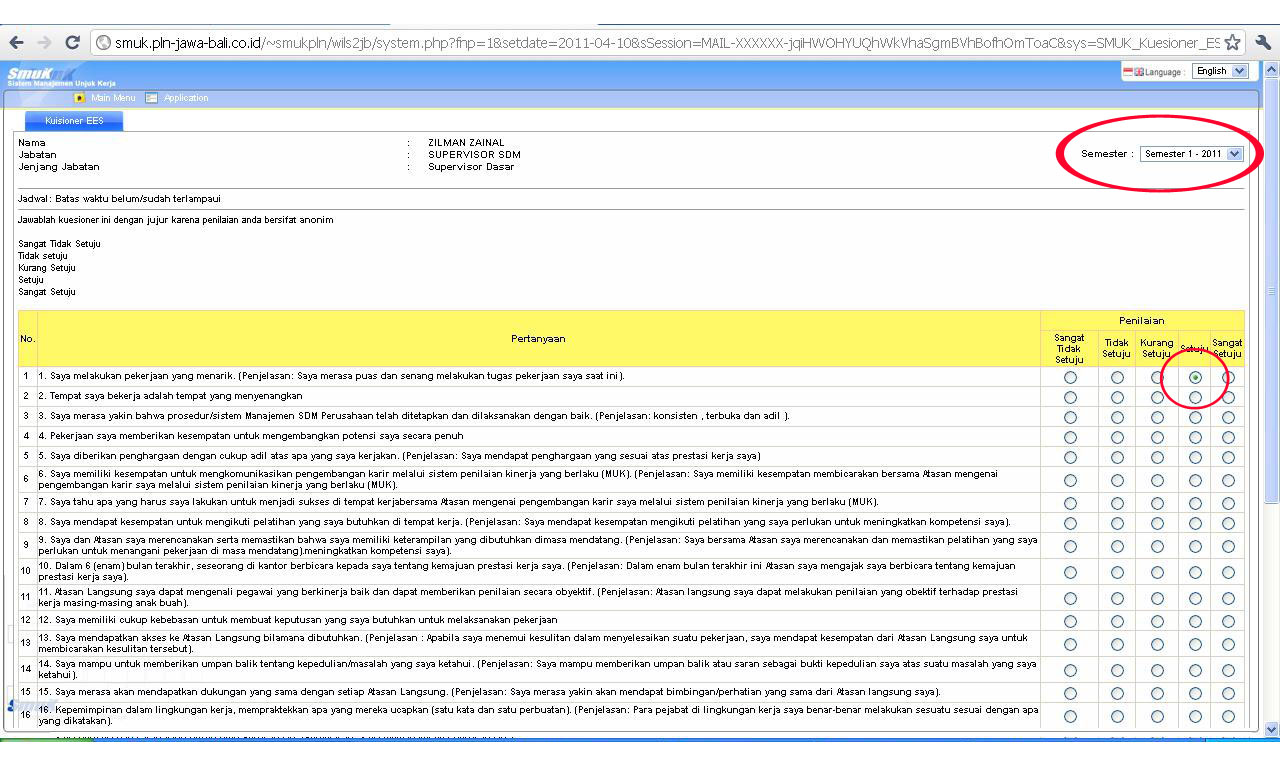This screenshot has width=1280, height=768.
Task: Open the Main Menu item
Action: coord(113,98)
